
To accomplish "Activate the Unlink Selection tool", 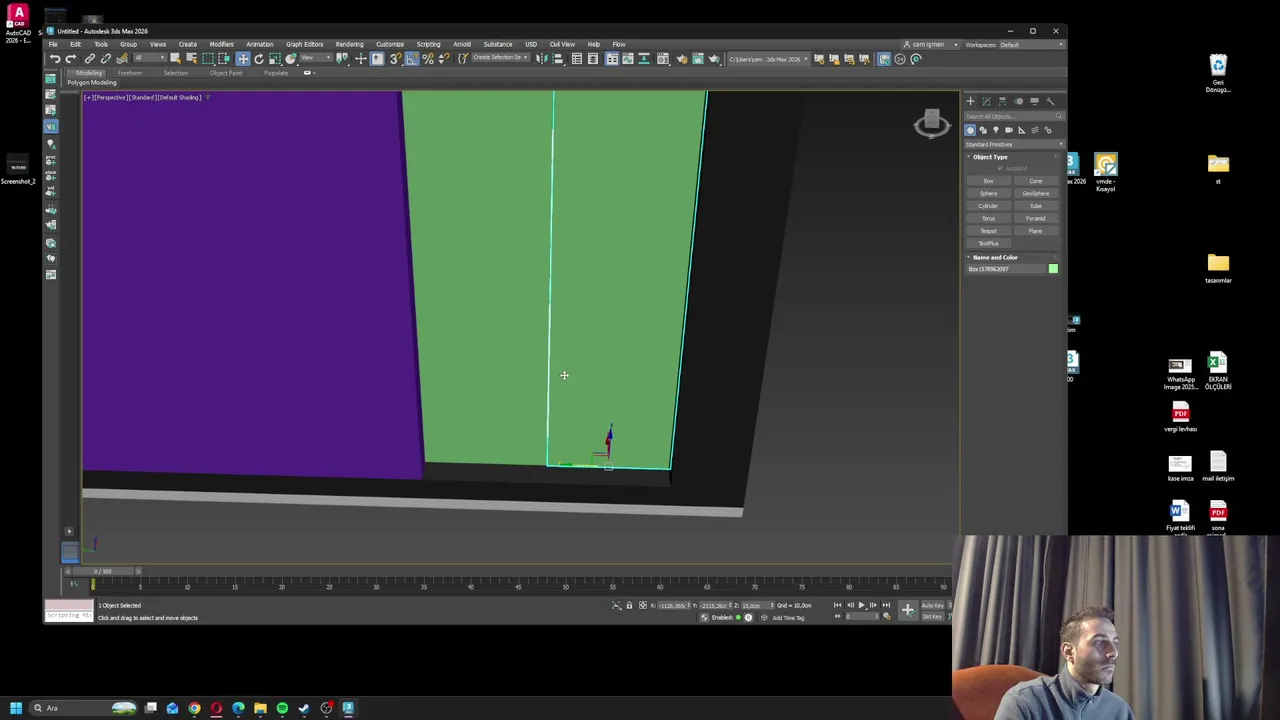I will point(105,58).
